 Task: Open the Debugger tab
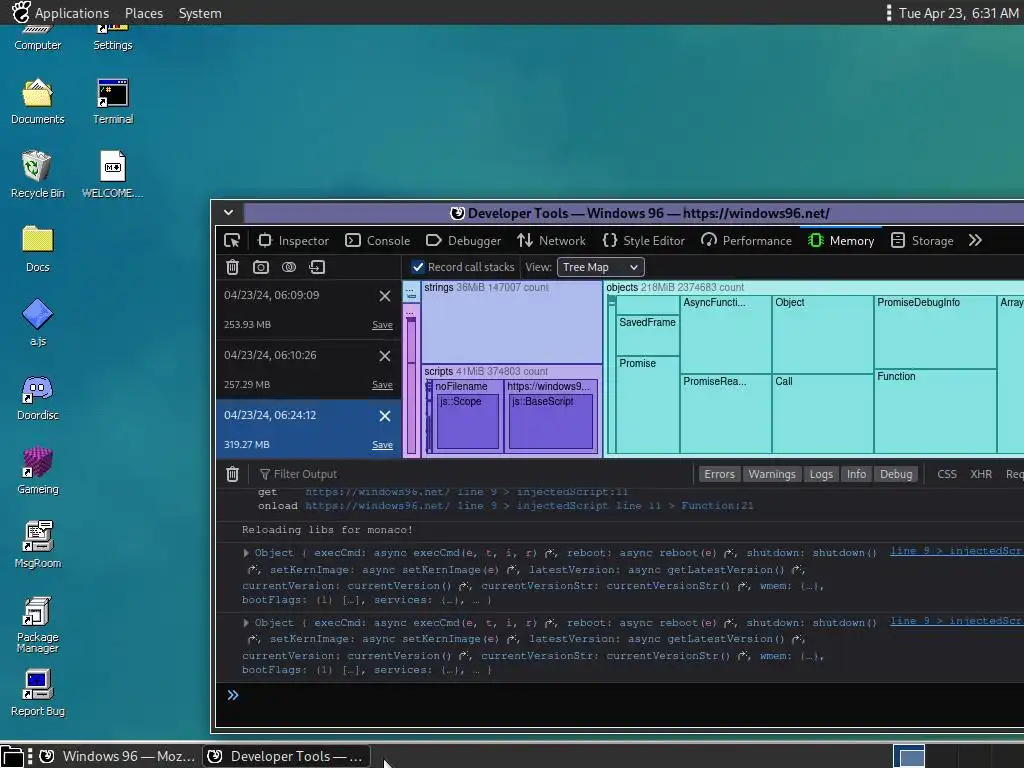coord(464,241)
